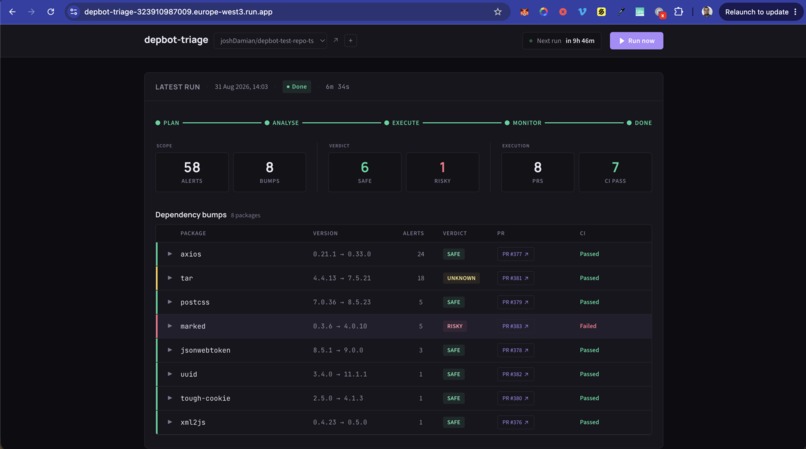Open the eyedropper color picker extension
This screenshot has width=806, height=449.
click(621, 12)
